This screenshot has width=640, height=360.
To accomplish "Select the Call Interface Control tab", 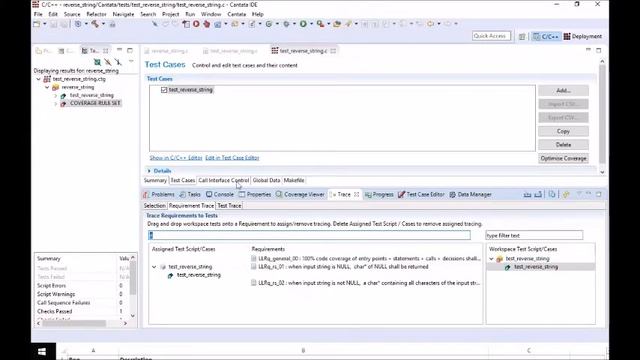I will click(x=224, y=180).
